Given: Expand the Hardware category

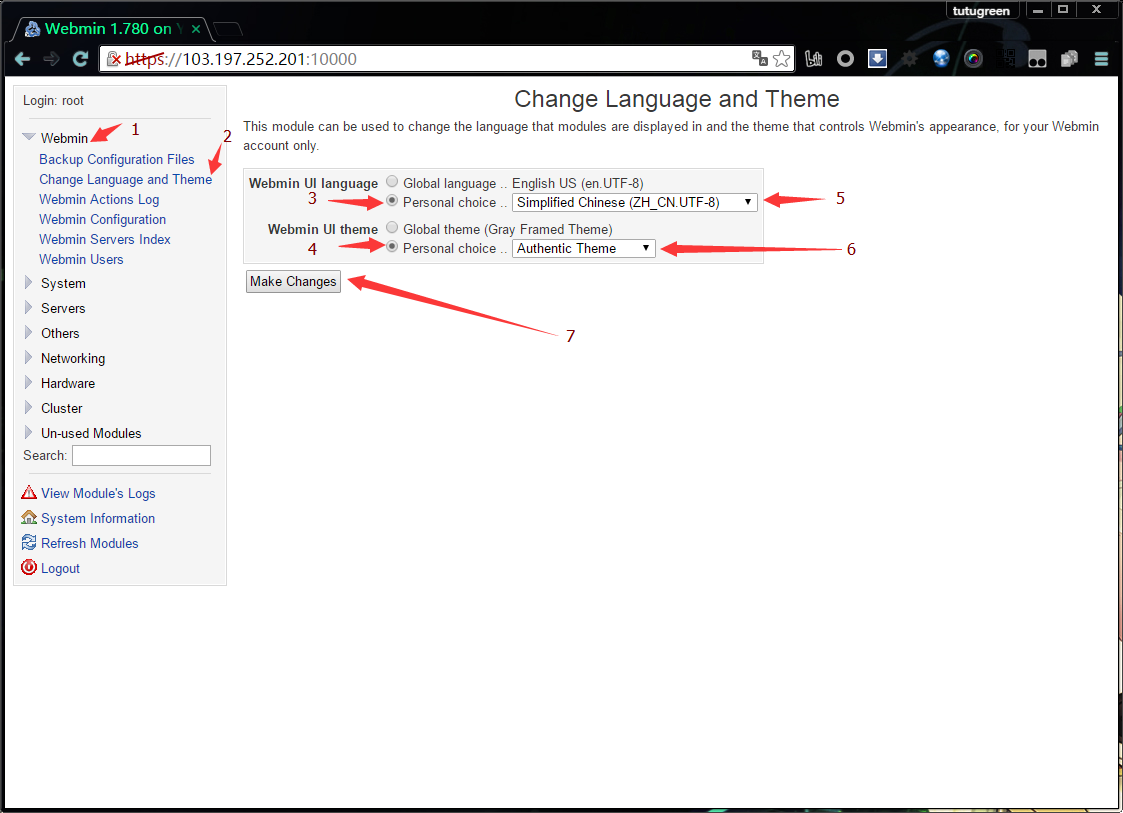Looking at the screenshot, I should tap(29, 383).
